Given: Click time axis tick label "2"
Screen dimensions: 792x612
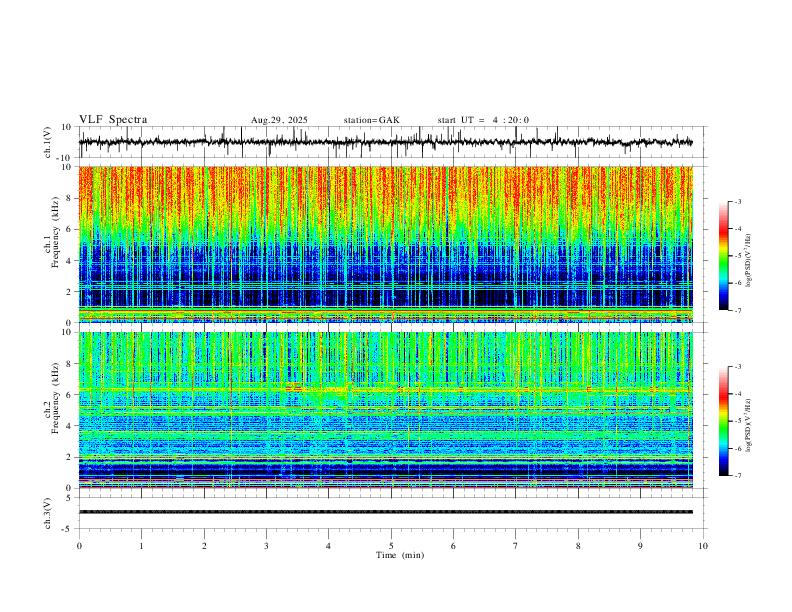Looking at the screenshot, I should 204,546.
